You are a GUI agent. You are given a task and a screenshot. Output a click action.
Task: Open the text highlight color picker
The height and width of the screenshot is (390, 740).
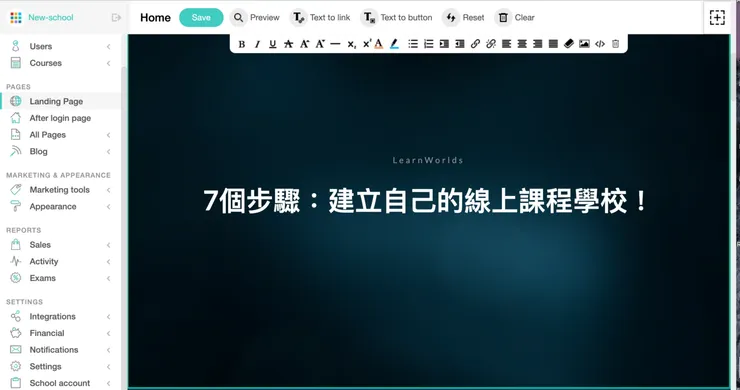pyautogui.click(x=395, y=44)
